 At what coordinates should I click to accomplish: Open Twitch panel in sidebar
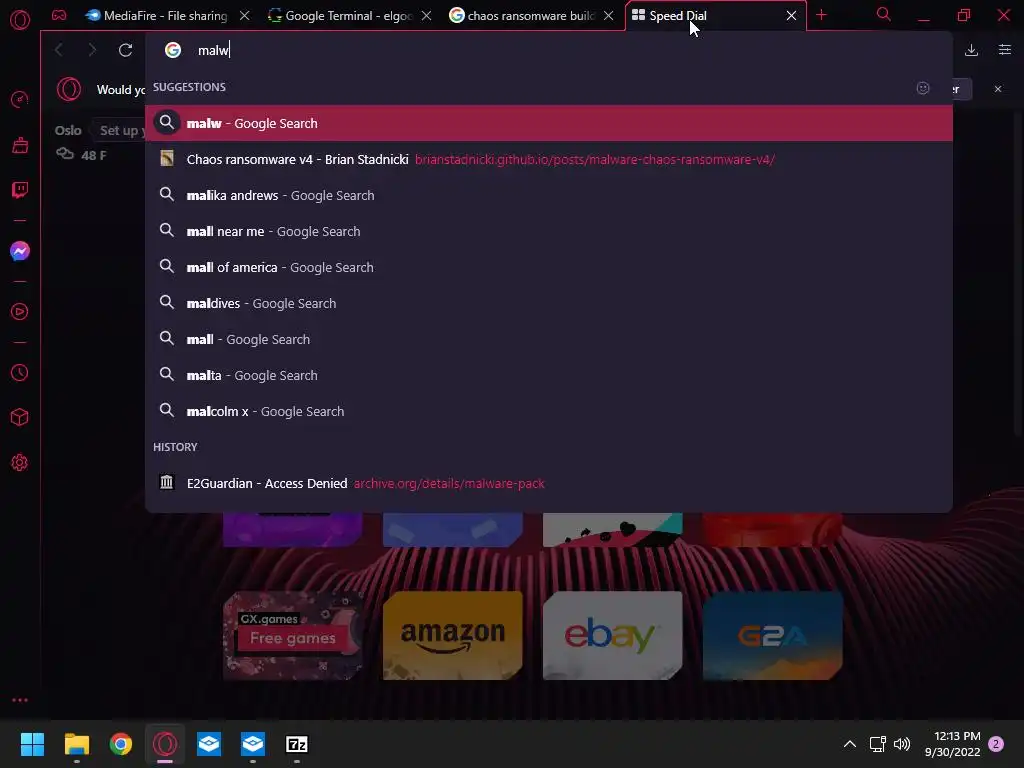(x=20, y=190)
